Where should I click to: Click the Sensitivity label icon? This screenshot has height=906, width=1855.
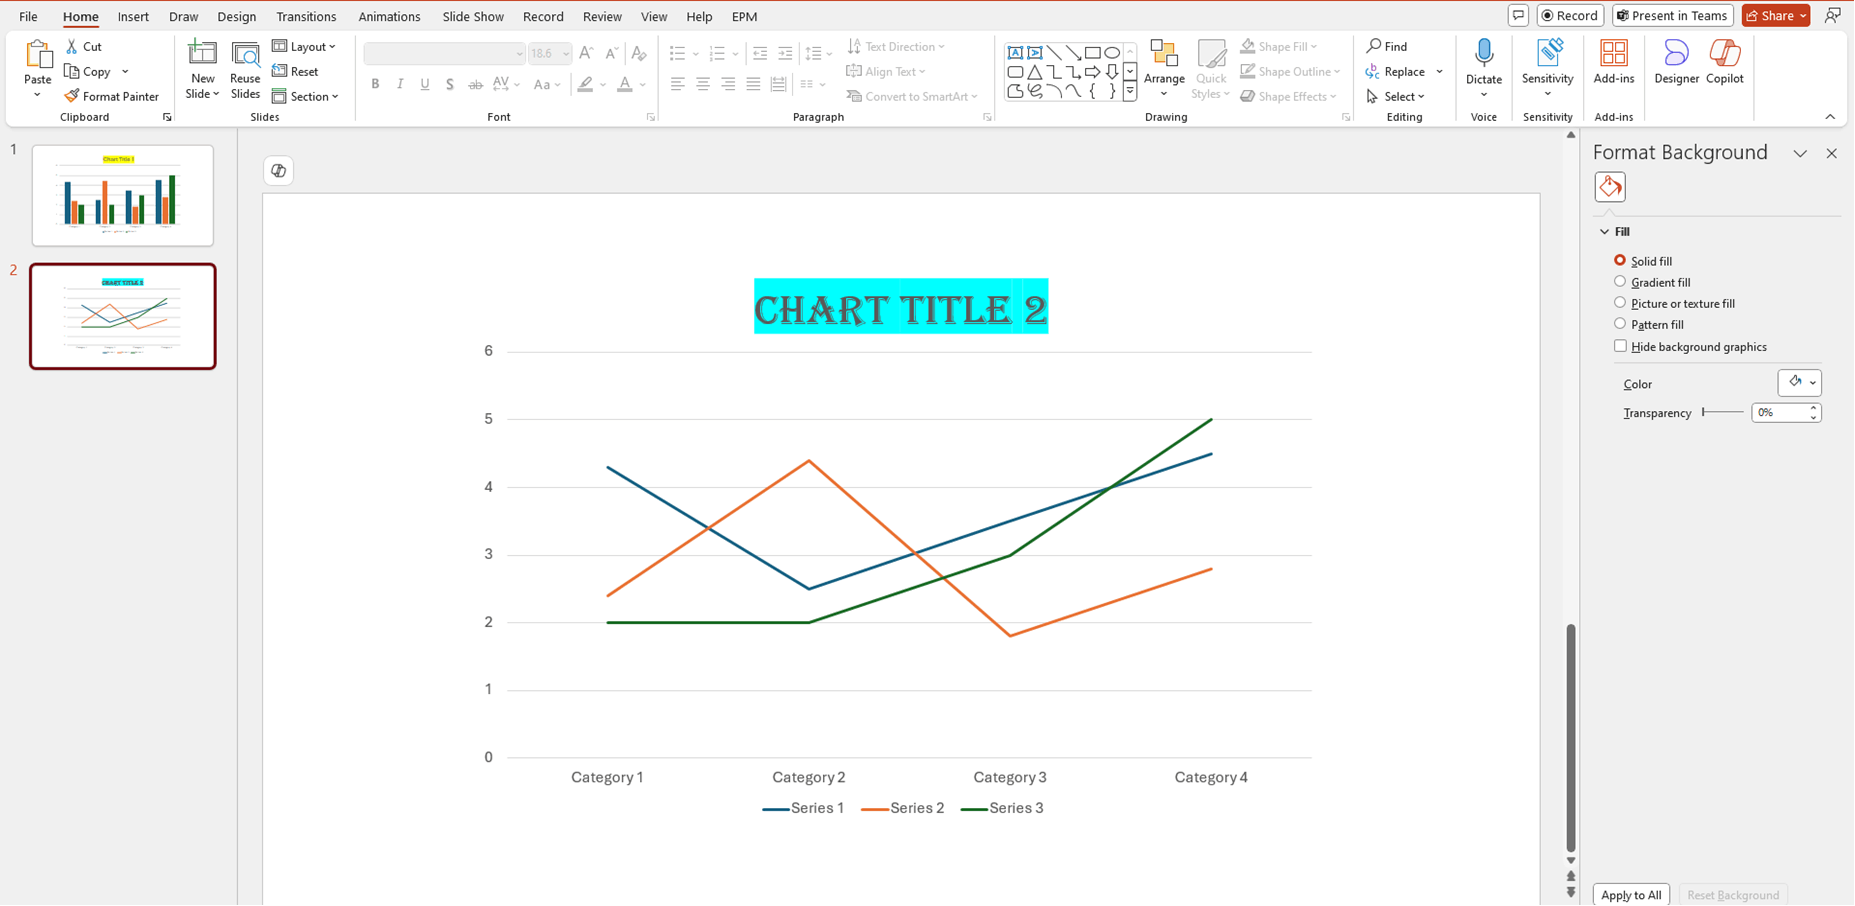pos(1548,54)
